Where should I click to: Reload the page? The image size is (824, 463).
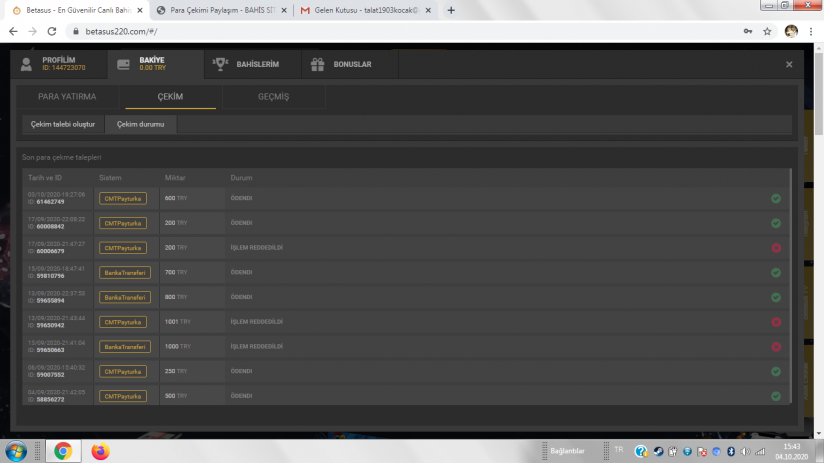point(52,32)
